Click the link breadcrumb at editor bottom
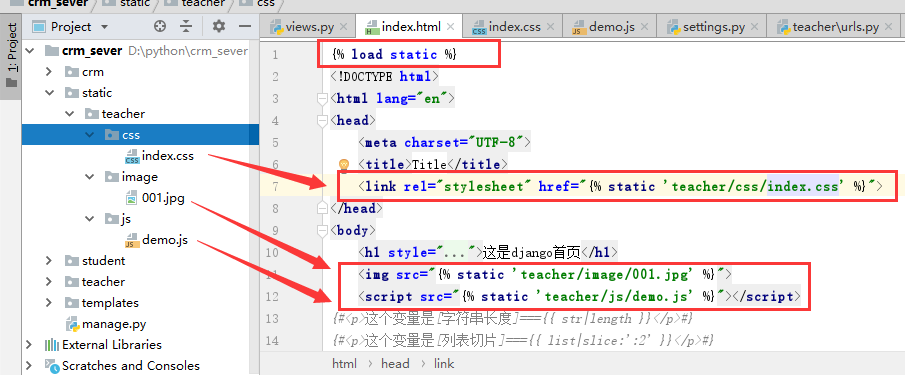 coord(444,363)
